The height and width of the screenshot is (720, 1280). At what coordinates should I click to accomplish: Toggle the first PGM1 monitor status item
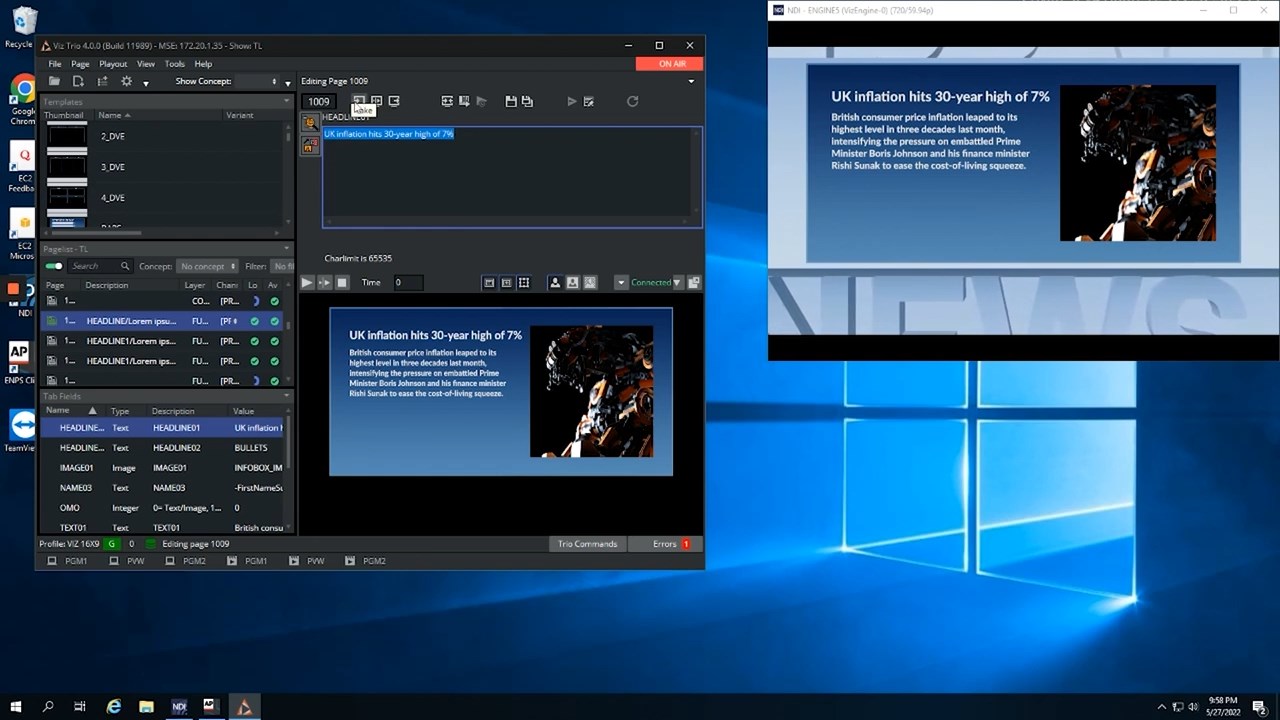[x=68, y=561]
